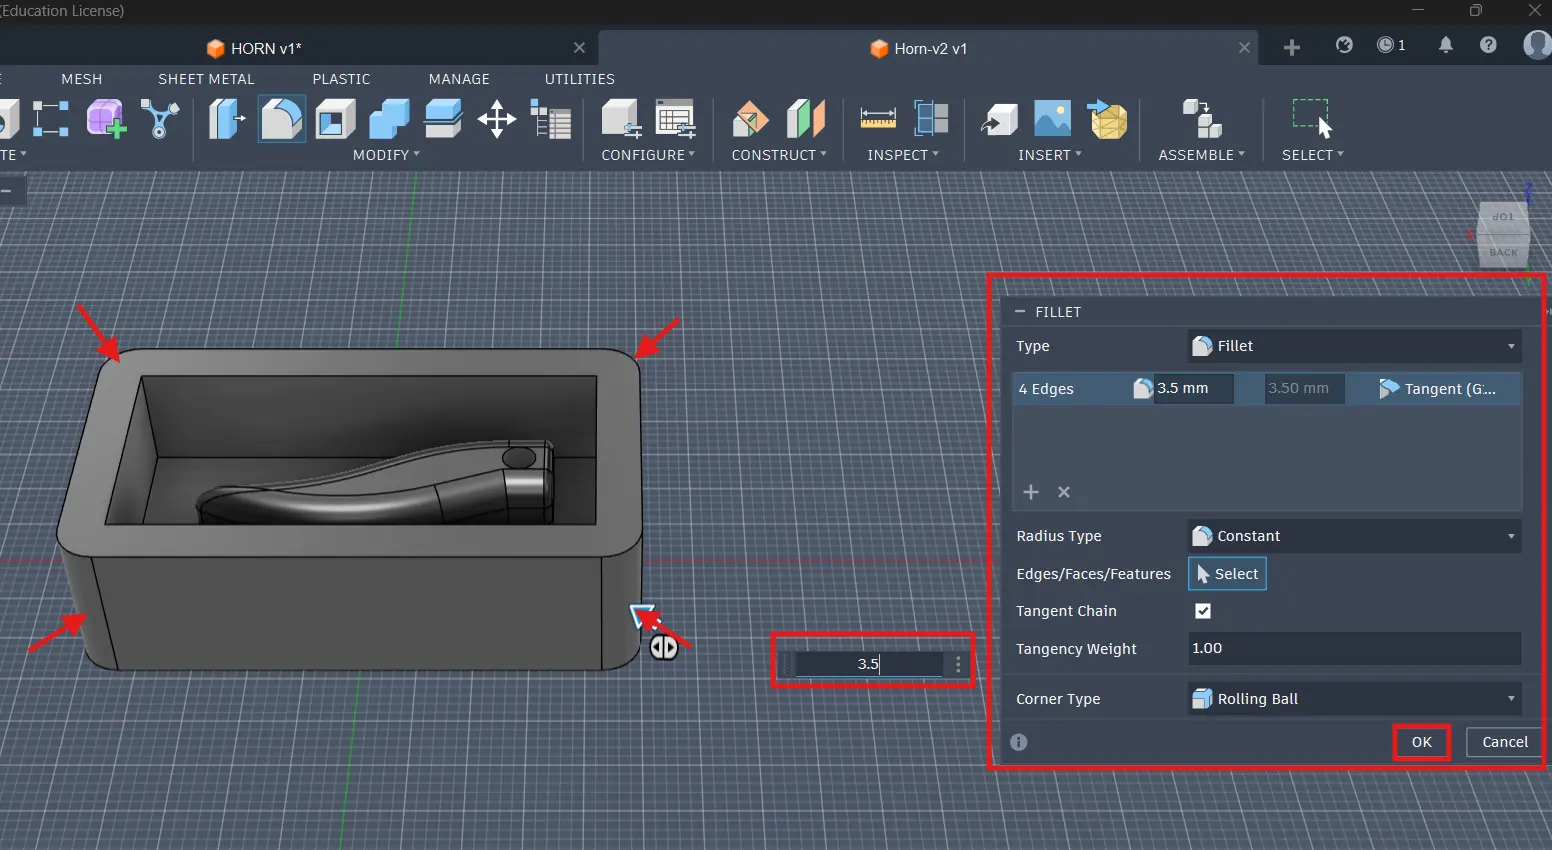Image resolution: width=1552 pixels, height=850 pixels.
Task: Expand the INSERT menu
Action: point(1050,155)
